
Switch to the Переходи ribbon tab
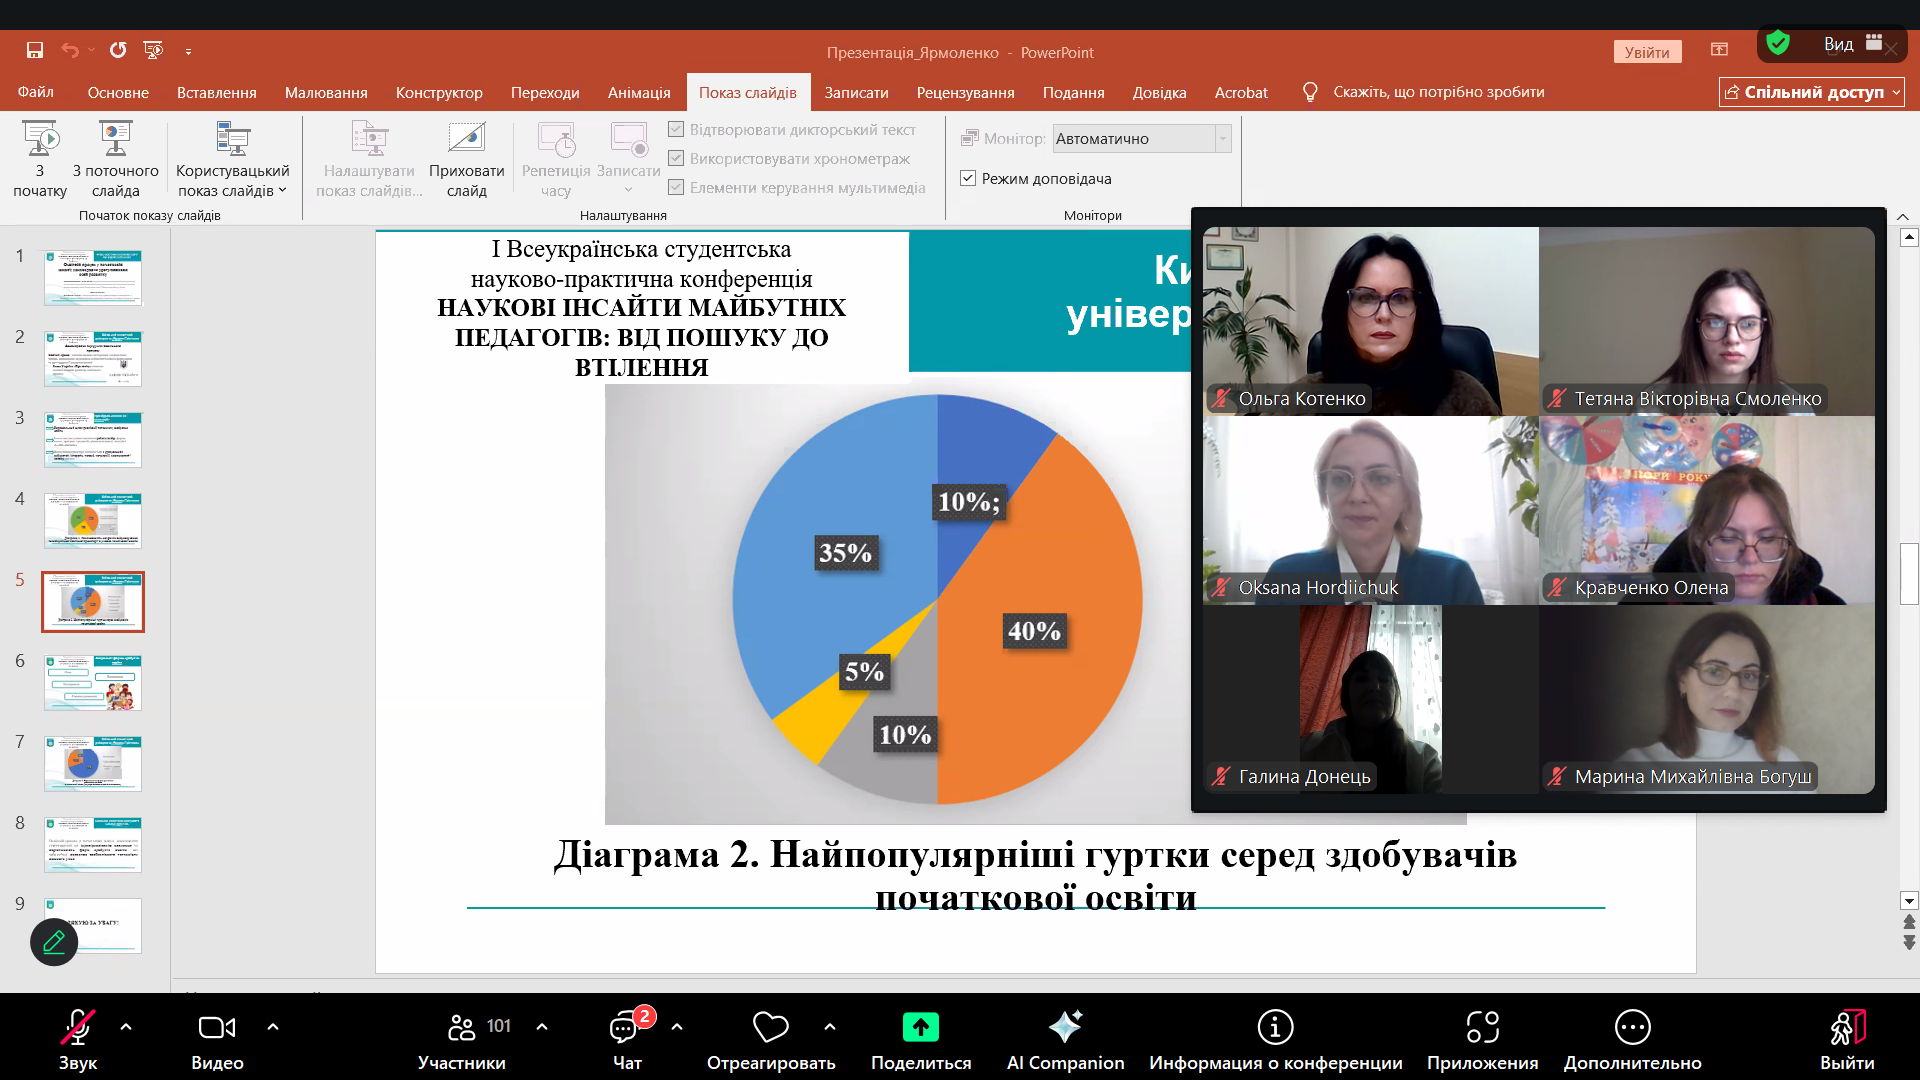click(x=545, y=92)
